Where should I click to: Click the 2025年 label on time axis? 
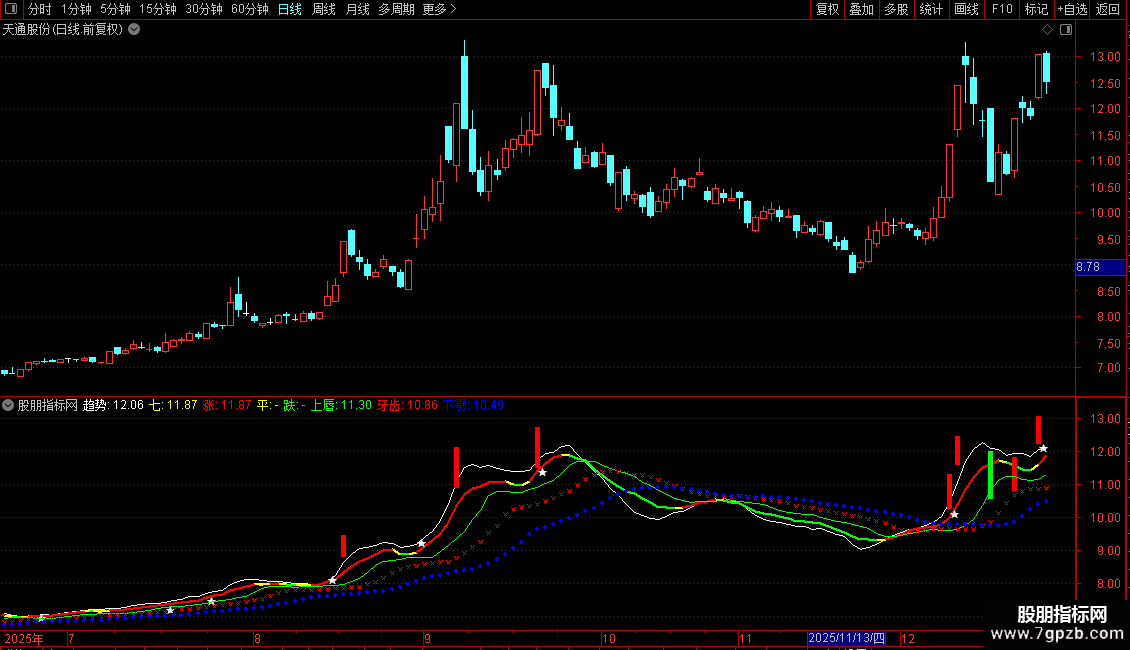(x=24, y=639)
